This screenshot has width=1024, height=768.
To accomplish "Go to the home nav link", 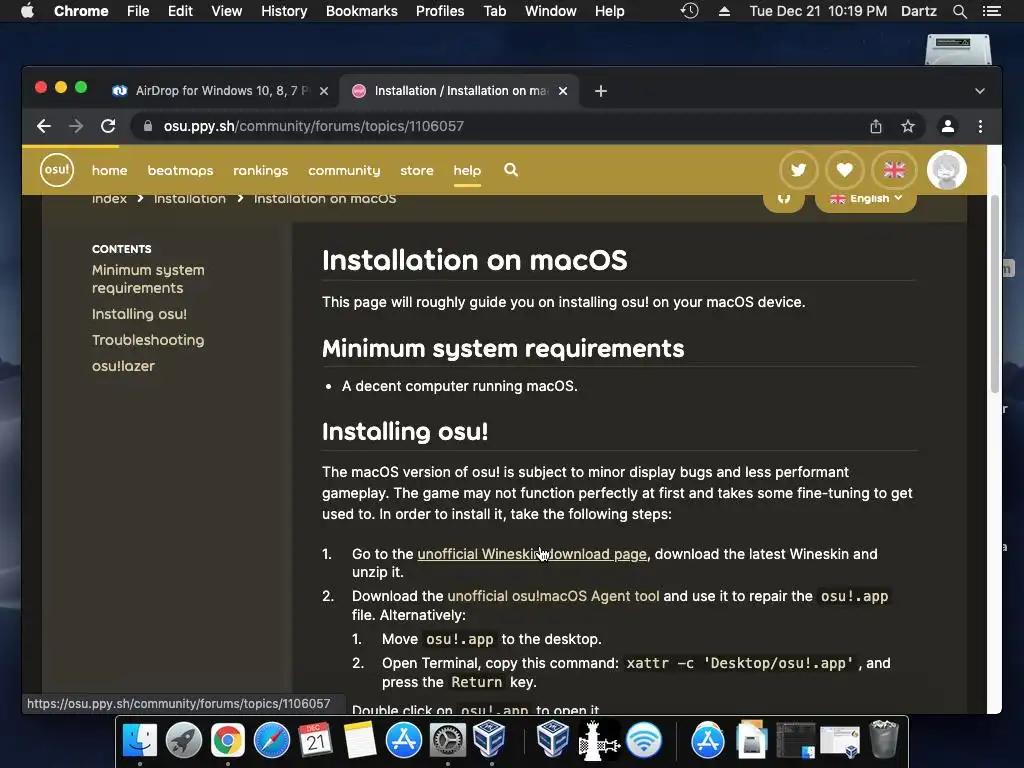I will [110, 170].
